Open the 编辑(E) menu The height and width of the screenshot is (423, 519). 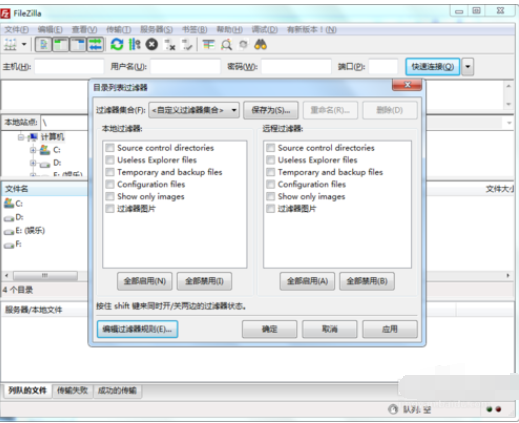[x=50, y=30]
